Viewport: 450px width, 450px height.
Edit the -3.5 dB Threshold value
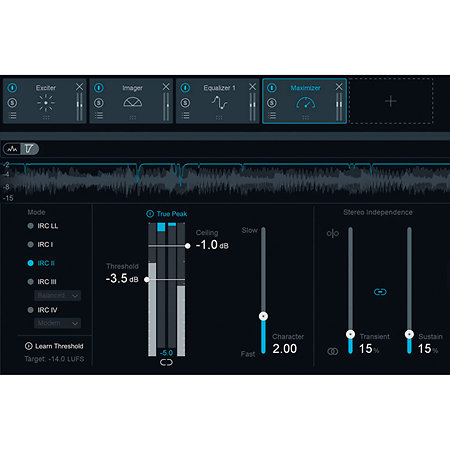point(122,278)
